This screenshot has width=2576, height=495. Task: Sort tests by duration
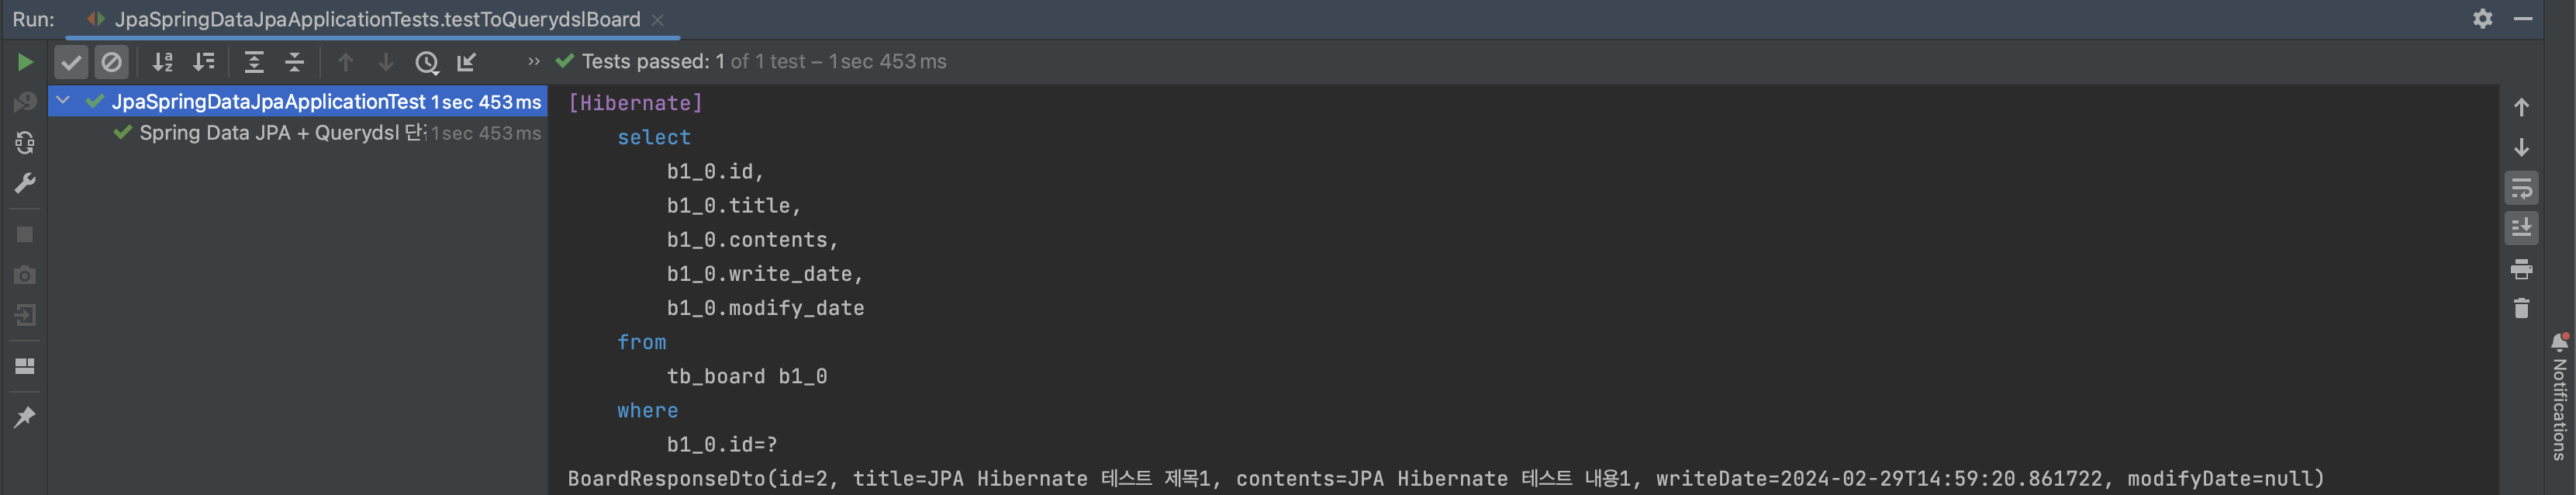204,62
